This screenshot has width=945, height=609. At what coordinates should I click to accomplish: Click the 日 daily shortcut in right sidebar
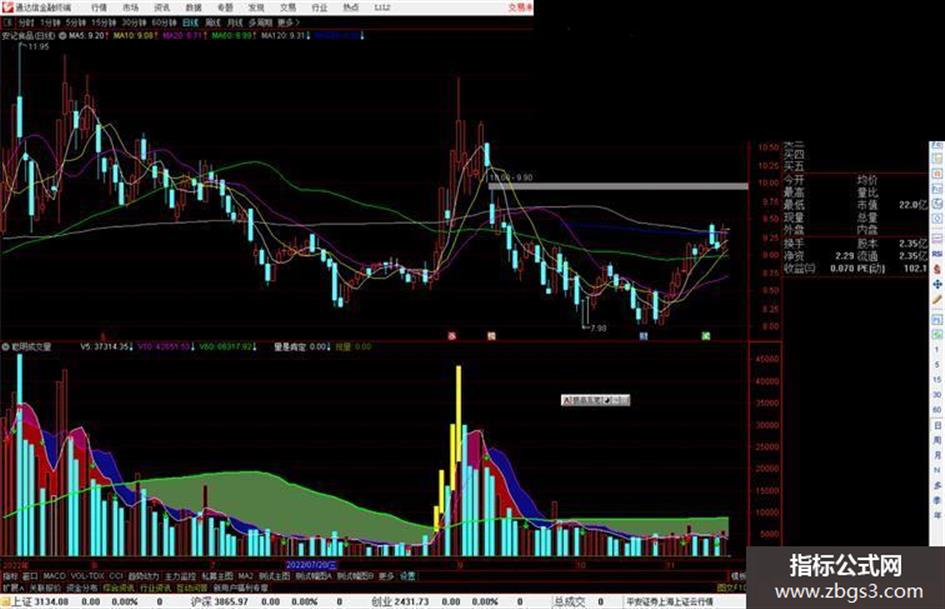coord(937,426)
